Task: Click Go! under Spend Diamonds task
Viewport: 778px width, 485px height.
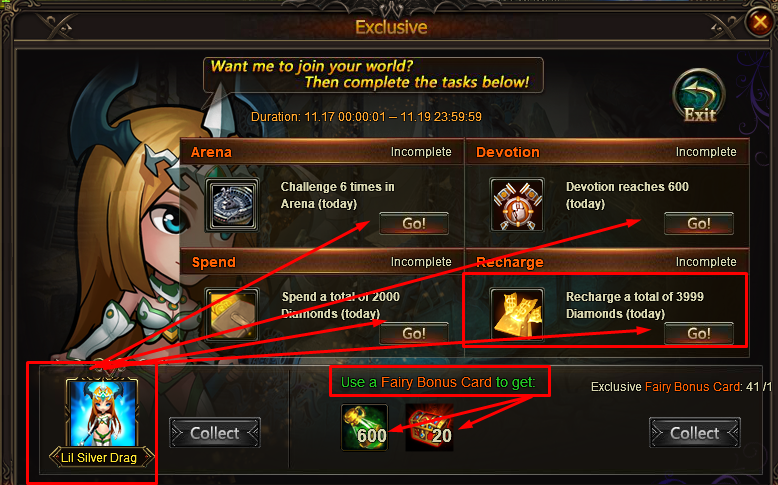Action: coord(414,333)
